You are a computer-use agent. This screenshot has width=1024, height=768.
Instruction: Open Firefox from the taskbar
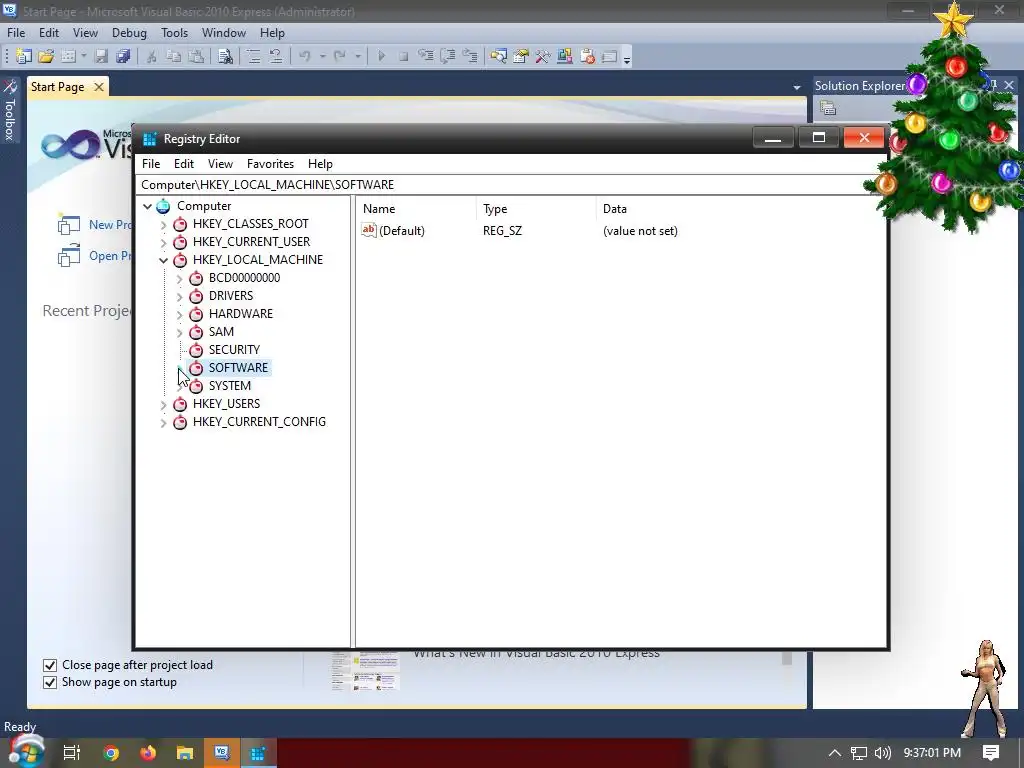pyautogui.click(x=148, y=753)
